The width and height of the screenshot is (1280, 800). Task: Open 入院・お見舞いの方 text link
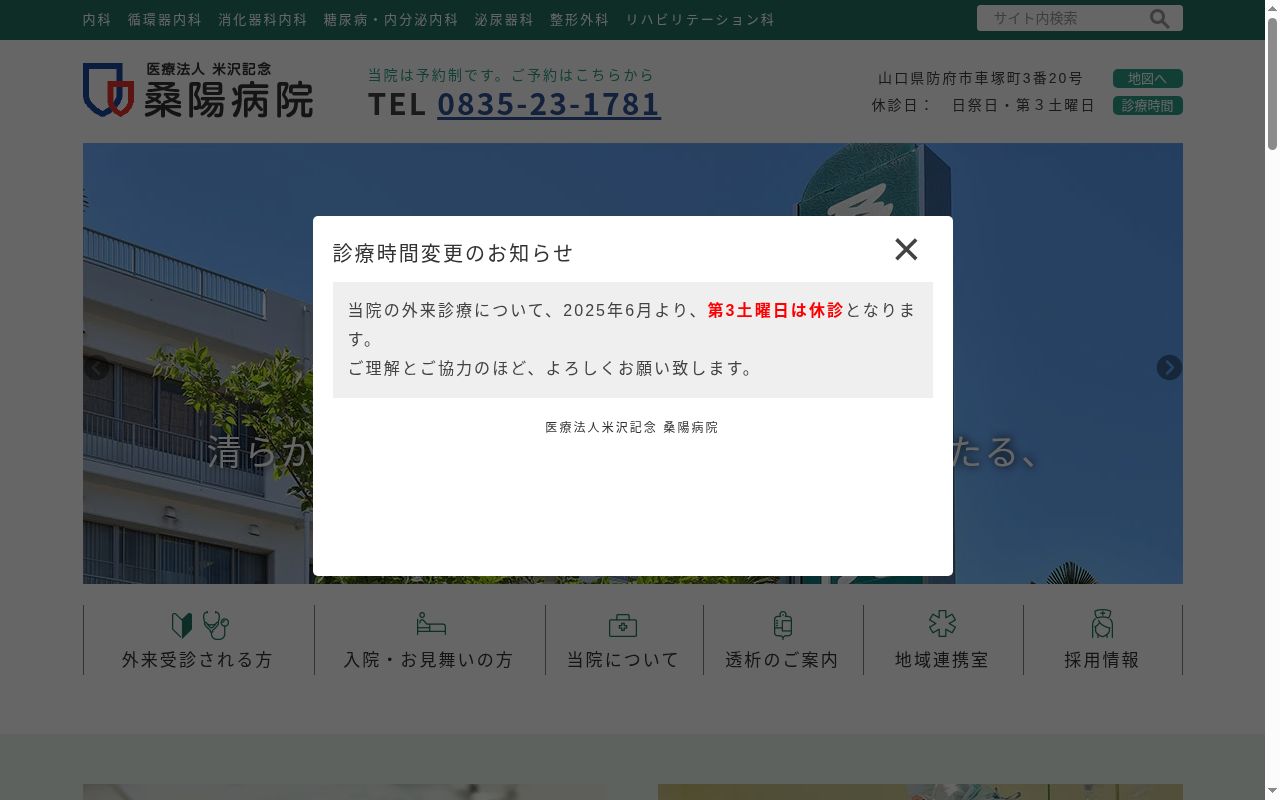click(429, 660)
